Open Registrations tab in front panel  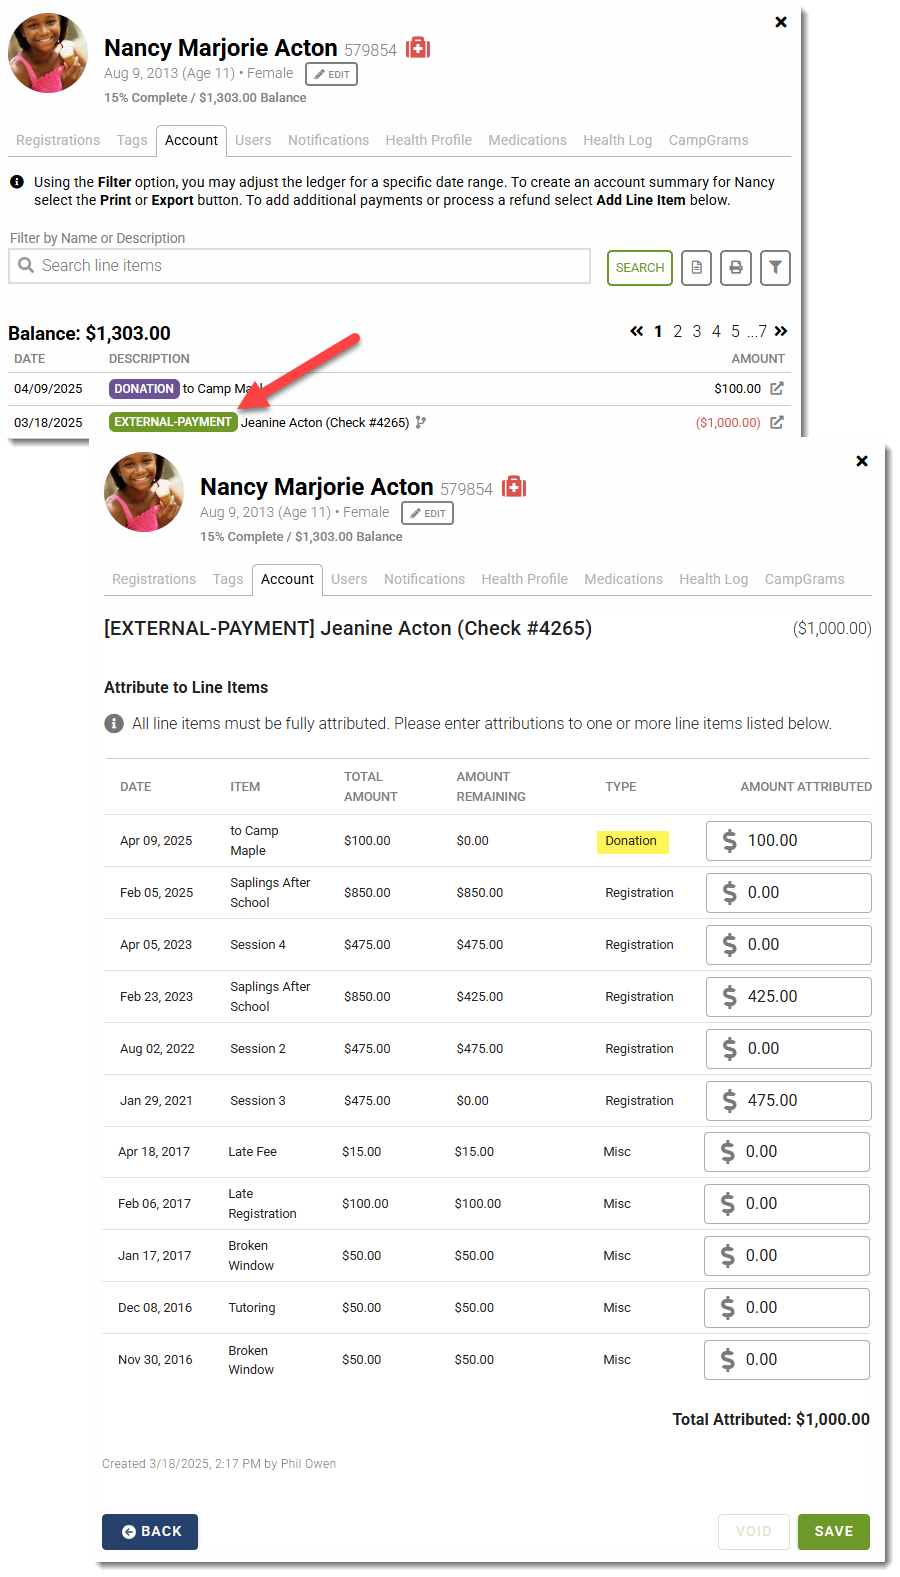(x=154, y=579)
